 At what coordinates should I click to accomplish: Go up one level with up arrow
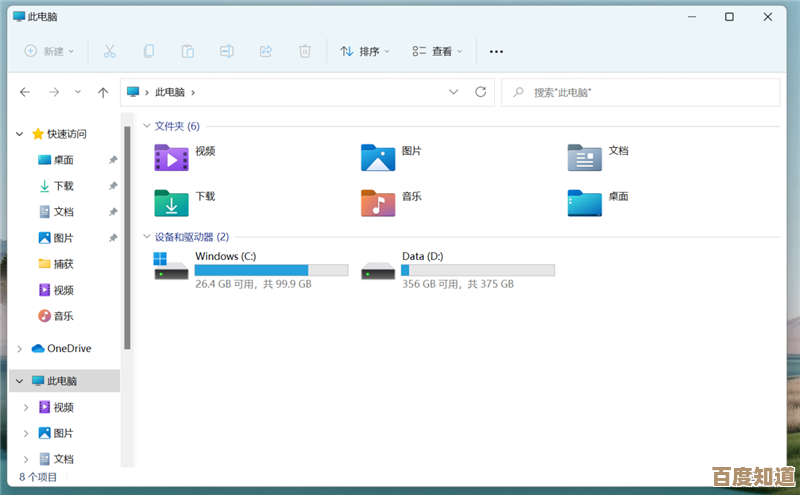103,92
